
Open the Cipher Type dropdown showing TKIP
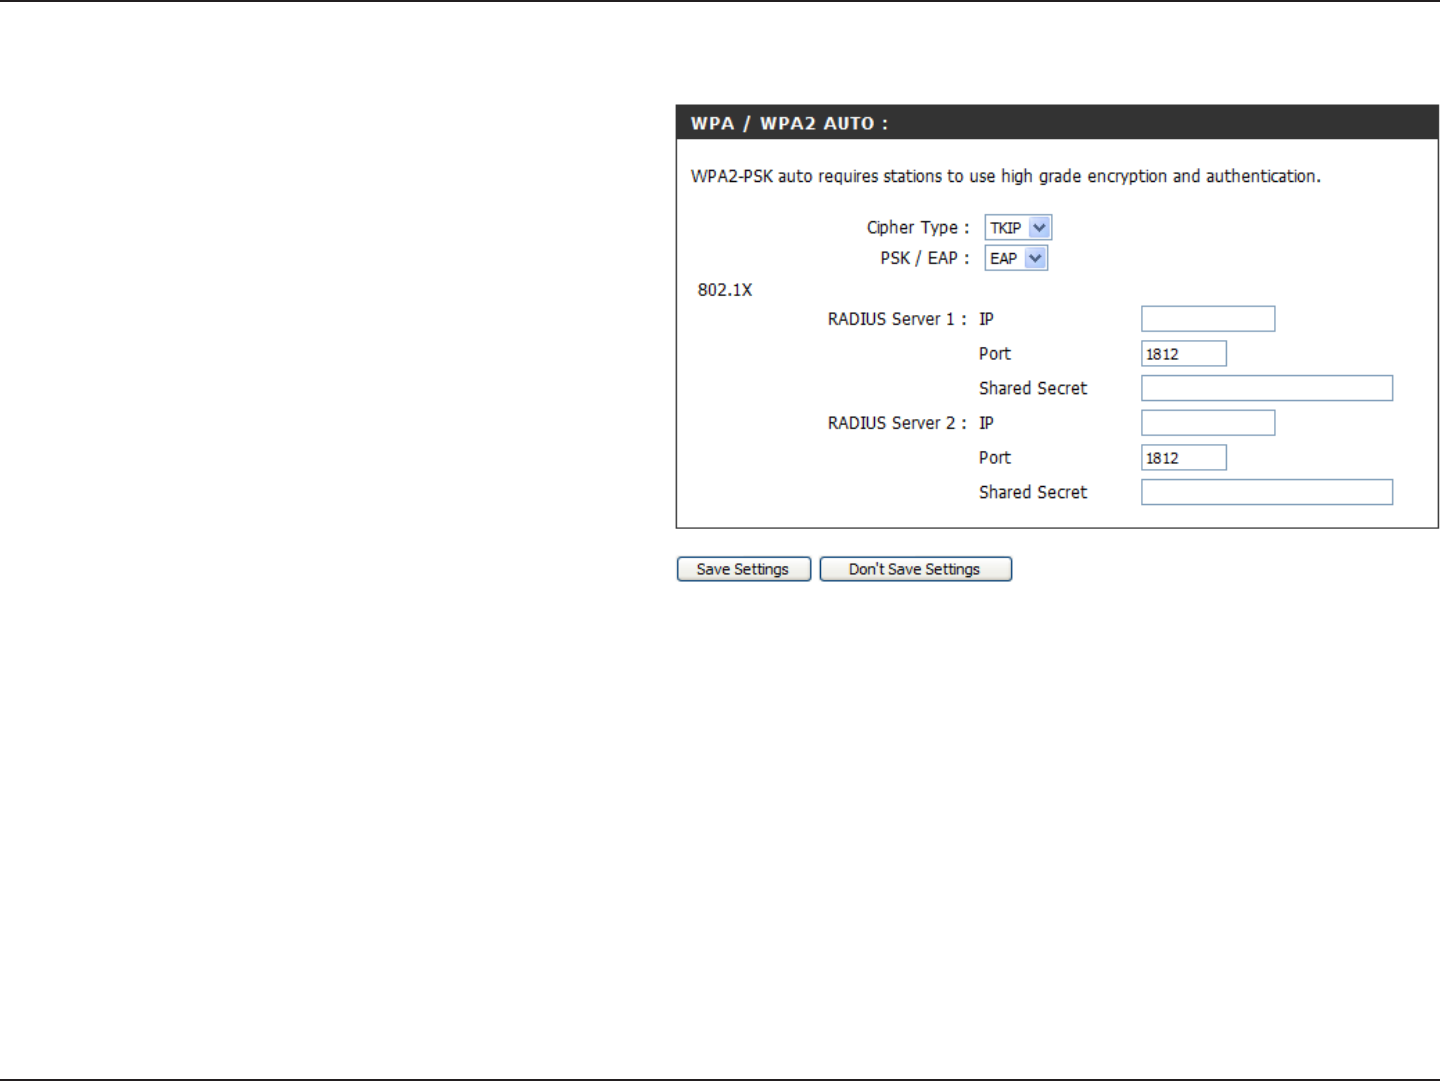[1018, 228]
